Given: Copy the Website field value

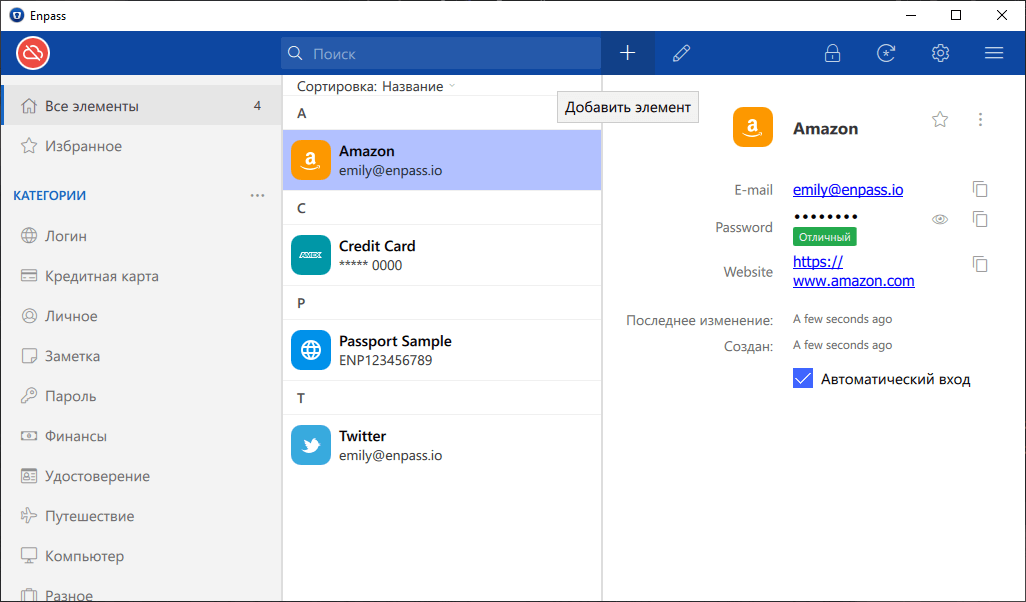Looking at the screenshot, I should [x=980, y=264].
